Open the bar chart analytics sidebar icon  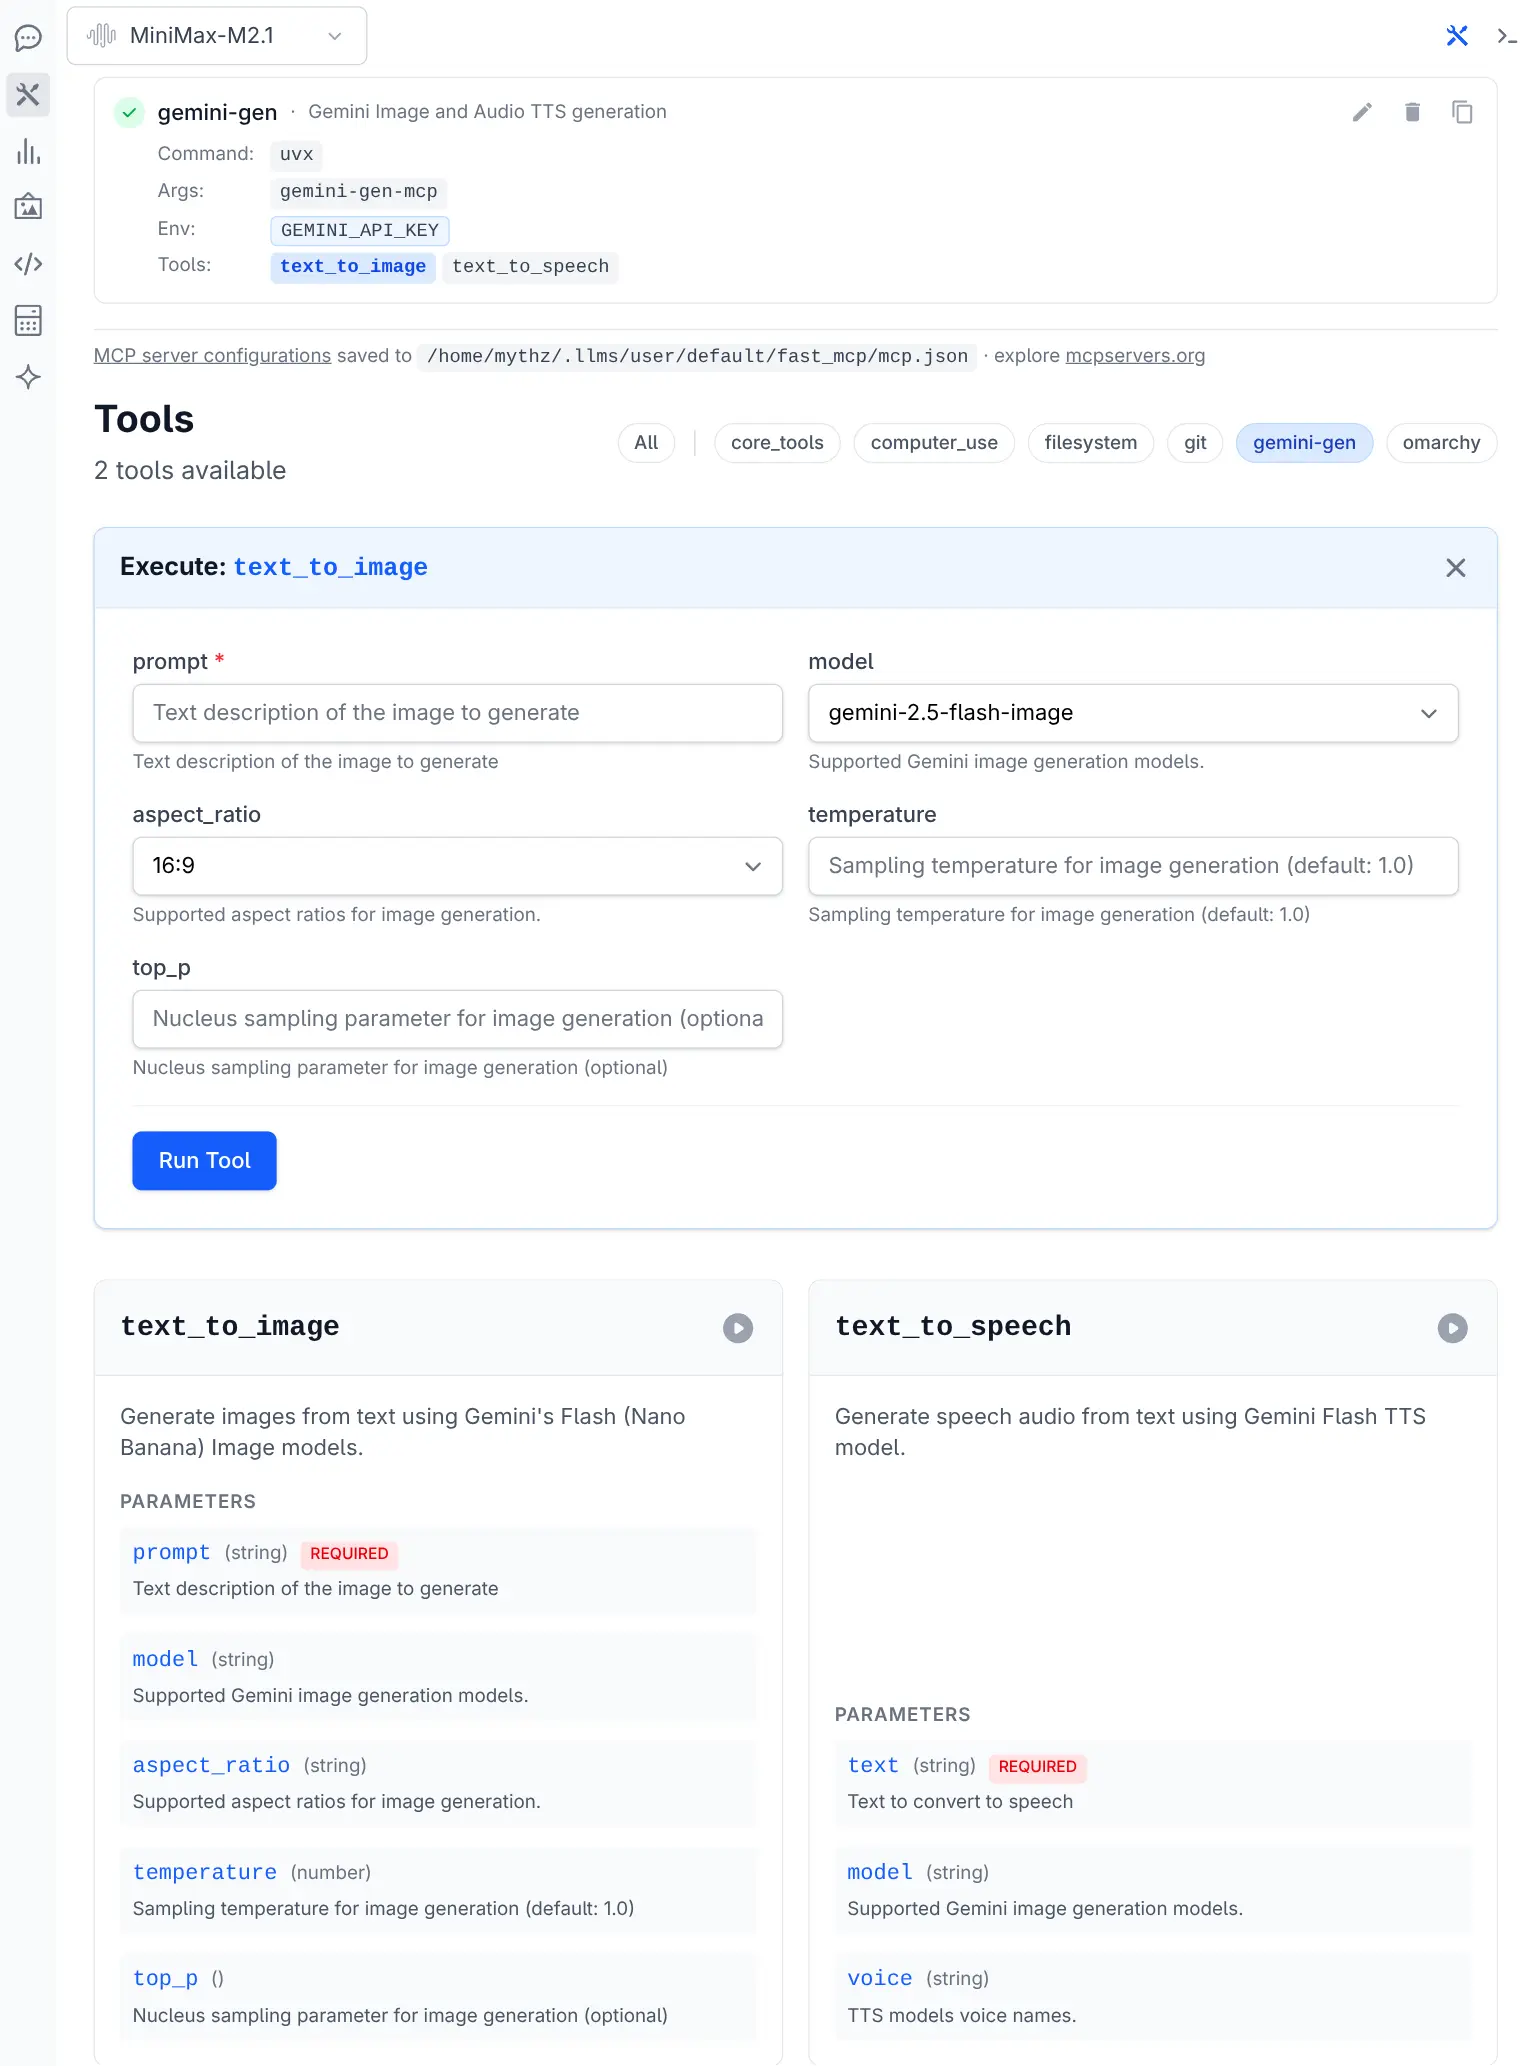(28, 152)
